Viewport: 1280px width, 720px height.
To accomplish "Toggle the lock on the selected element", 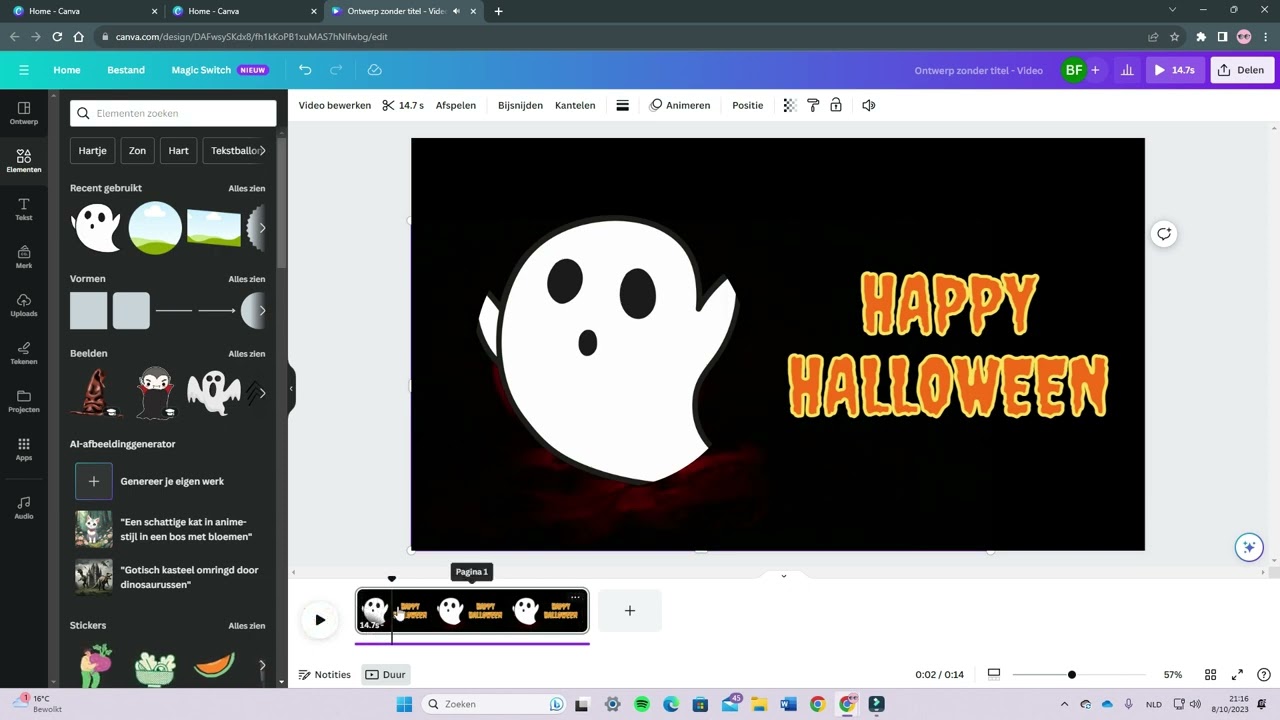I will point(836,105).
